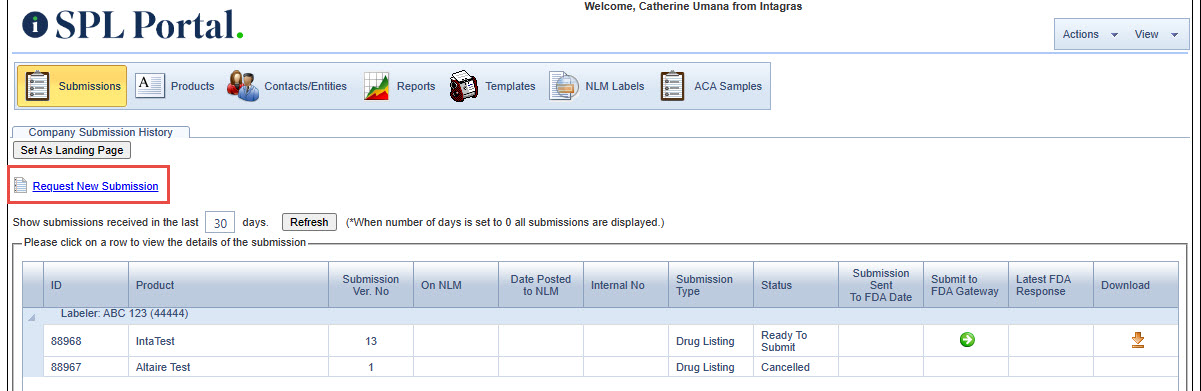
Task: Click green Submit to FDA Gateway arrow
Action: point(966,340)
